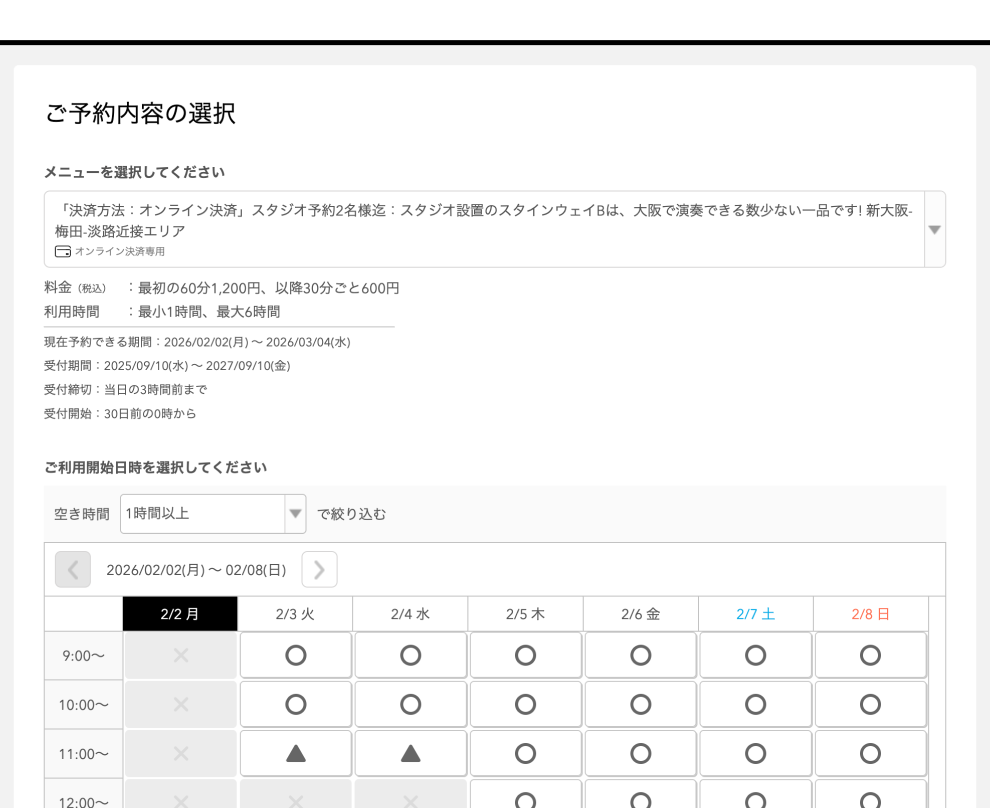The height and width of the screenshot is (808, 990).
Task: Pick the available slot for 2/8 at 11:00
Action: point(870,753)
